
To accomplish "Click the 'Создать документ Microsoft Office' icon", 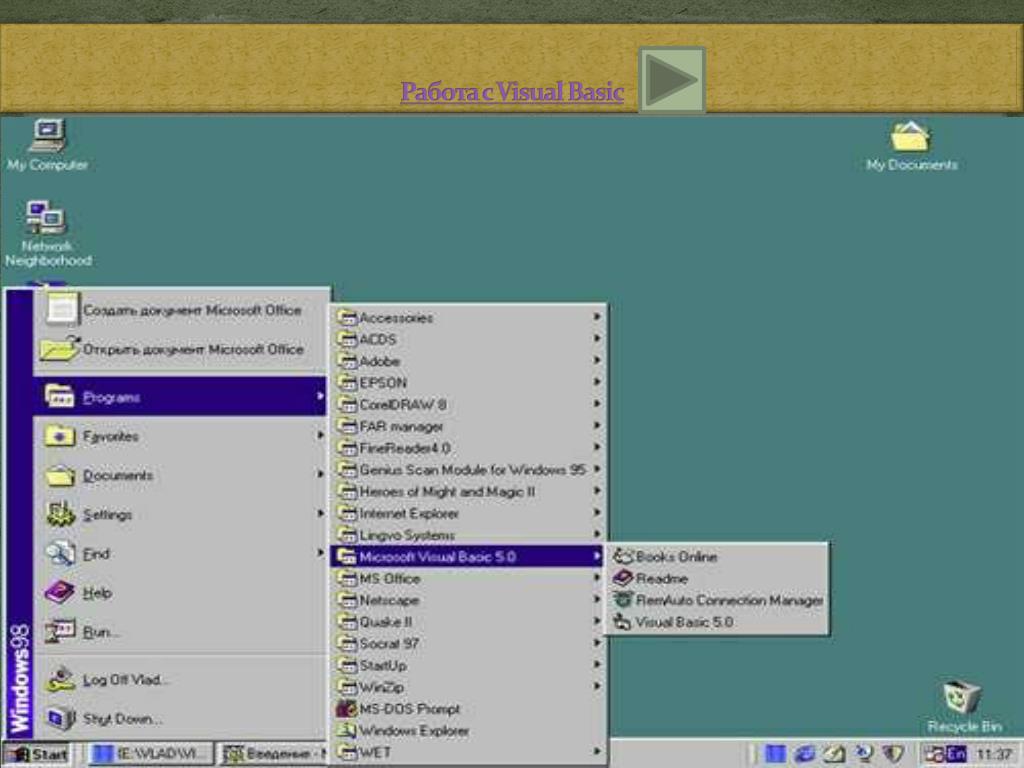I will 62,310.
